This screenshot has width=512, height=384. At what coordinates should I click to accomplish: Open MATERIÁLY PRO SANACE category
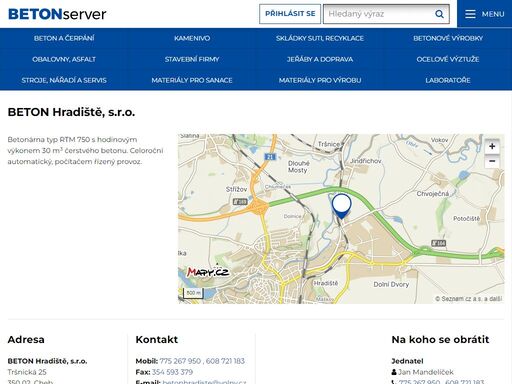pyautogui.click(x=192, y=80)
